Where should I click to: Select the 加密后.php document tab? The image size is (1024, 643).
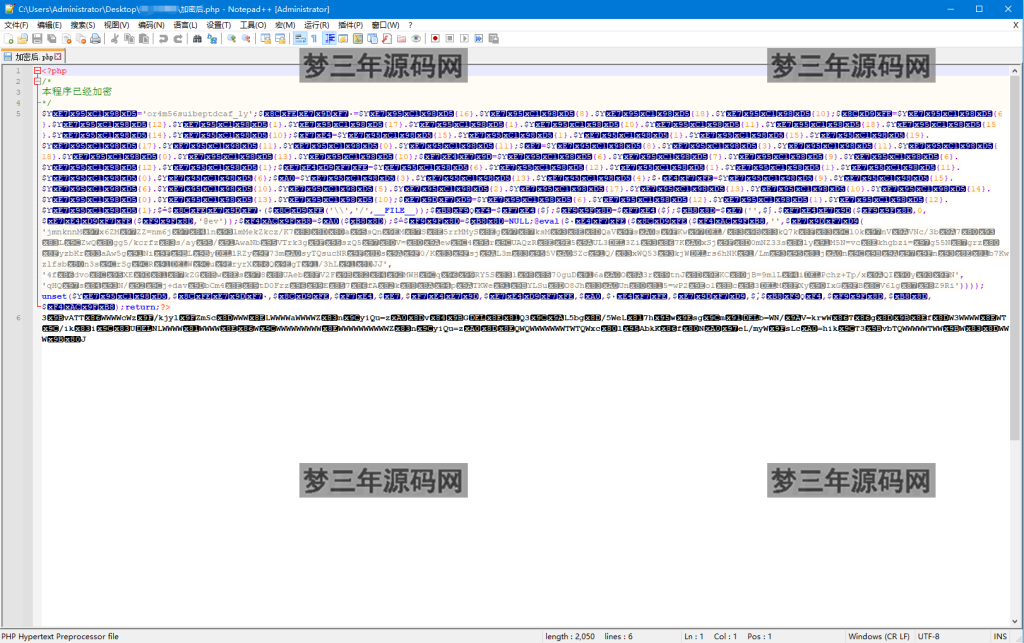[x=33, y=57]
